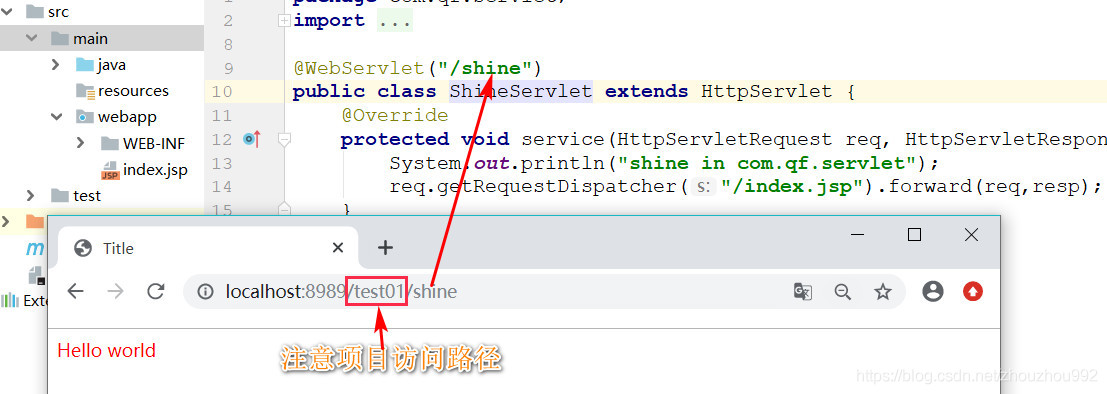Open the Chrome profile avatar icon
Viewport: 1107px width, 394px height.
tap(933, 292)
